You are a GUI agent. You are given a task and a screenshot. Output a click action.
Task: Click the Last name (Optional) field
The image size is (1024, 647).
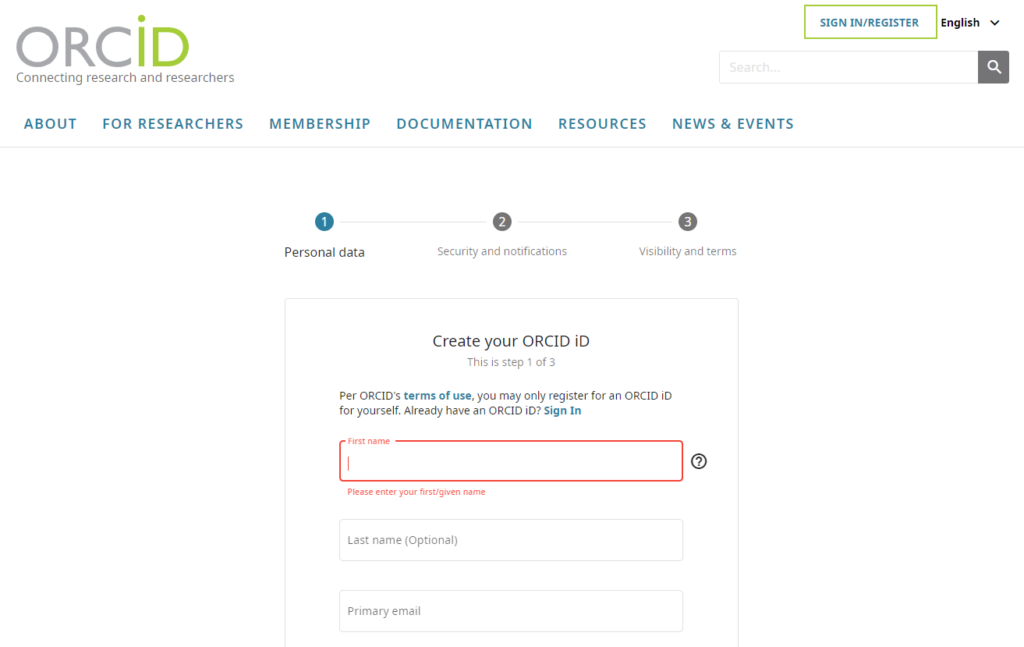tap(510, 540)
